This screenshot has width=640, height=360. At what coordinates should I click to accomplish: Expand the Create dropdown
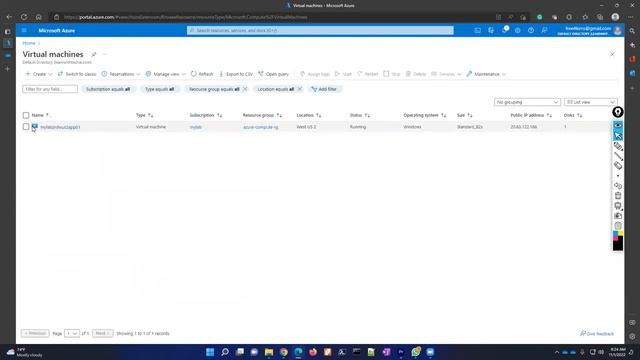coord(39,74)
